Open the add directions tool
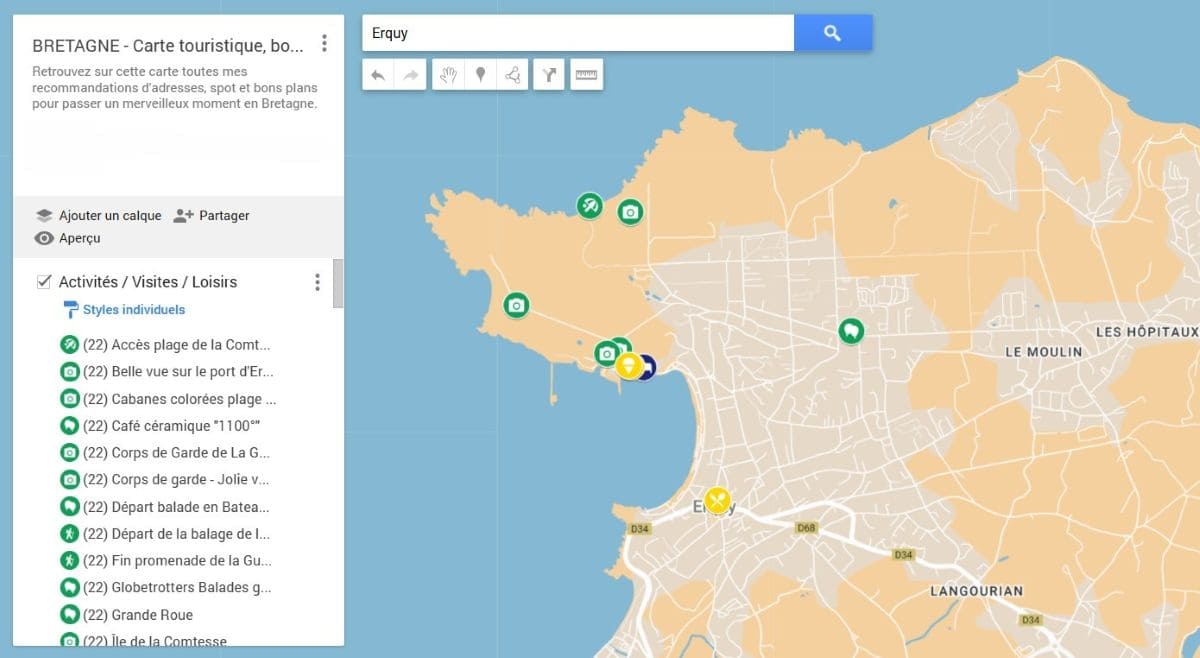The height and width of the screenshot is (658, 1200). coord(549,75)
